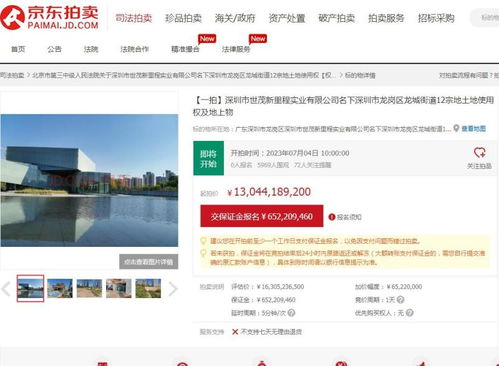Open the 公告 sub navigation item
Image resolution: width=499 pixels, height=366 pixels.
click(x=54, y=49)
